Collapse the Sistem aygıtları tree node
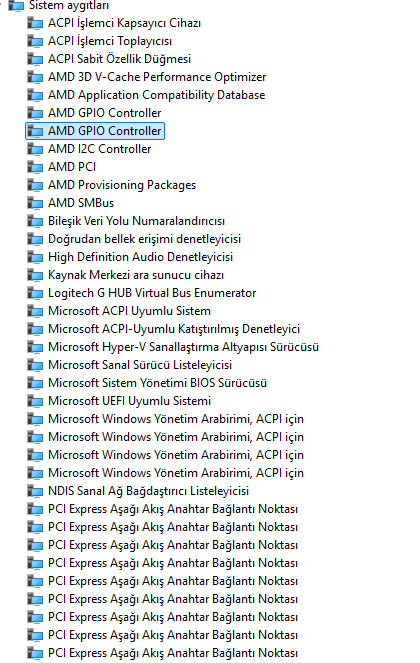The image size is (420, 663). [x=2, y=5]
